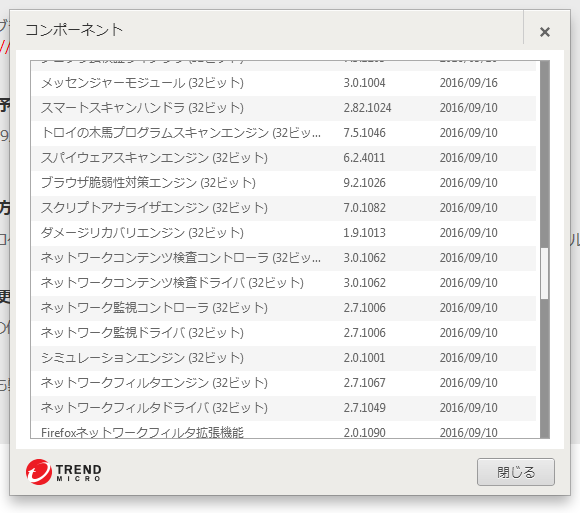Screen dimensions: 580x513
Task: Click version number 7.5.1046
Action: tap(364, 133)
